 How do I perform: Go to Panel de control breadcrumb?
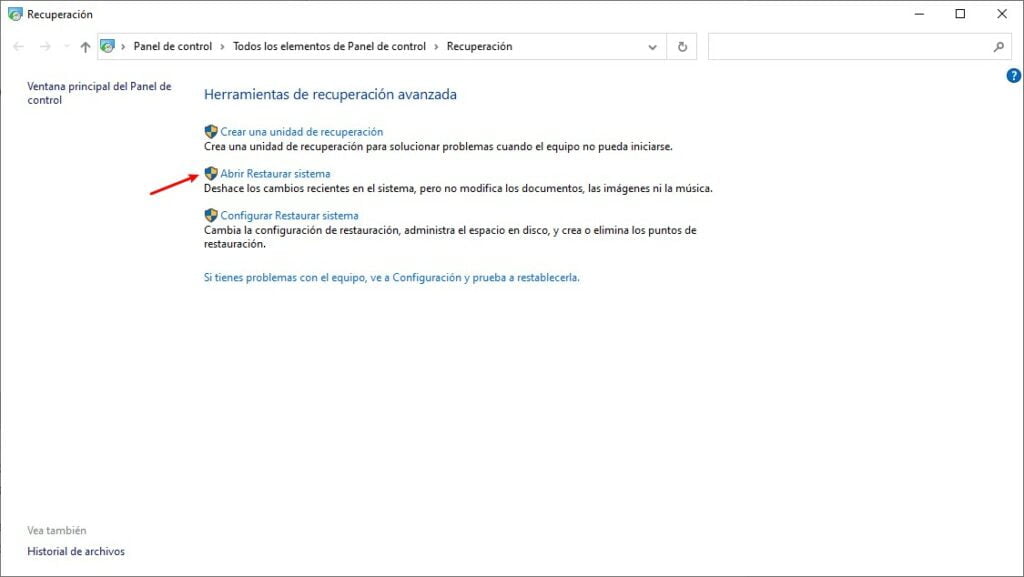[172, 46]
